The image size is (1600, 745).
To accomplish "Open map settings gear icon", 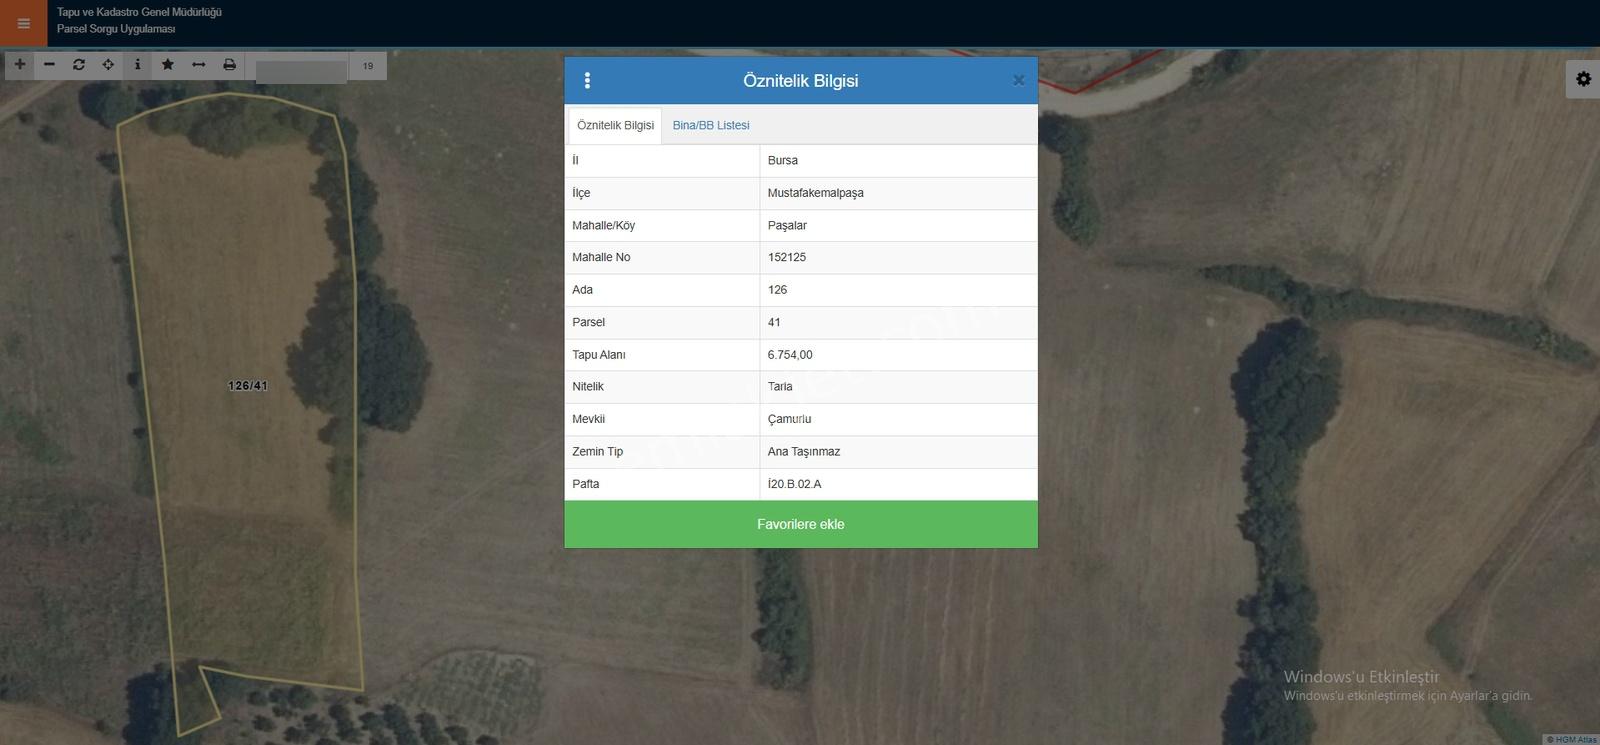I will point(1583,78).
